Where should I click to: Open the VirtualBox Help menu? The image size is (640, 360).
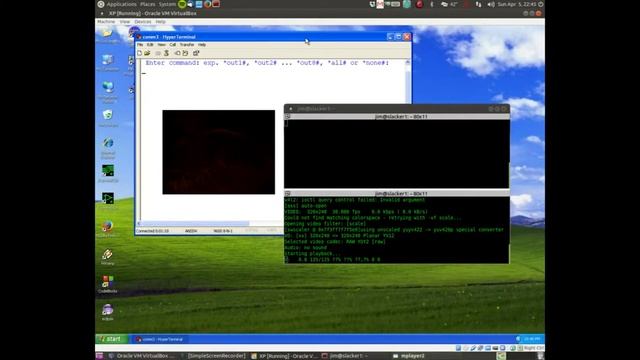pos(160,22)
